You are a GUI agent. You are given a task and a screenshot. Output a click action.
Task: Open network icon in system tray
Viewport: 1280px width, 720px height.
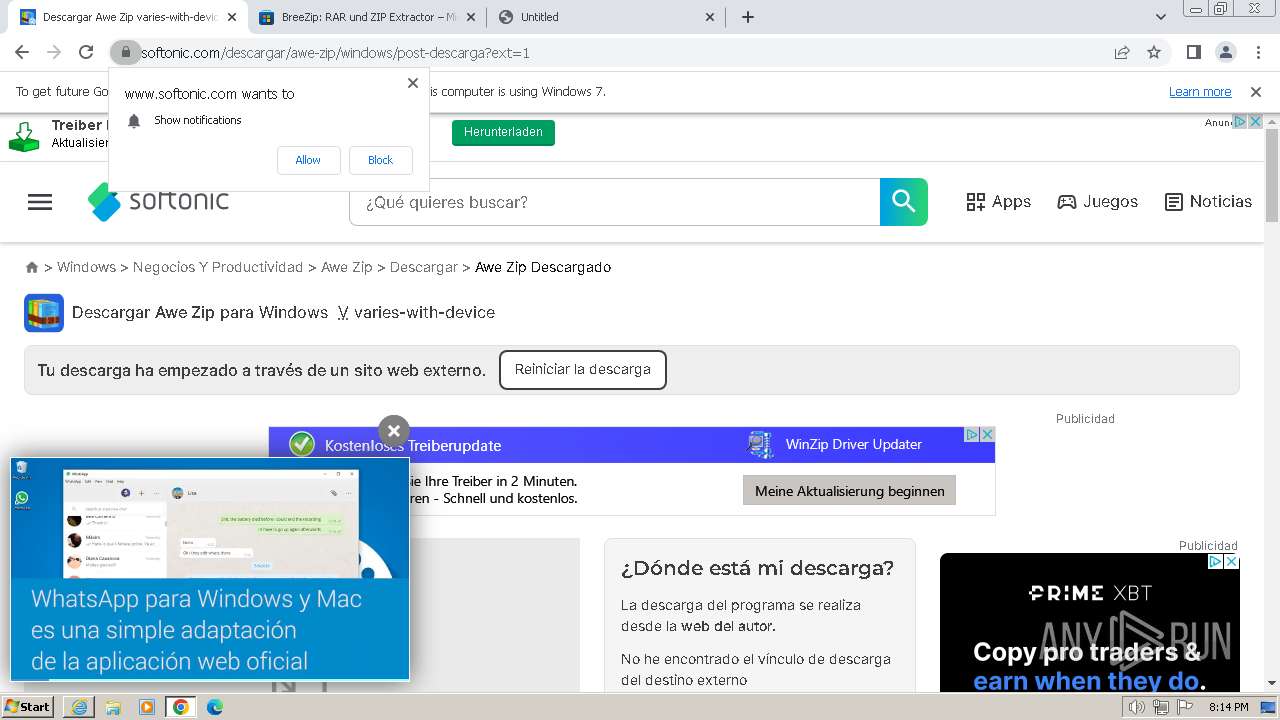pos(1161,707)
